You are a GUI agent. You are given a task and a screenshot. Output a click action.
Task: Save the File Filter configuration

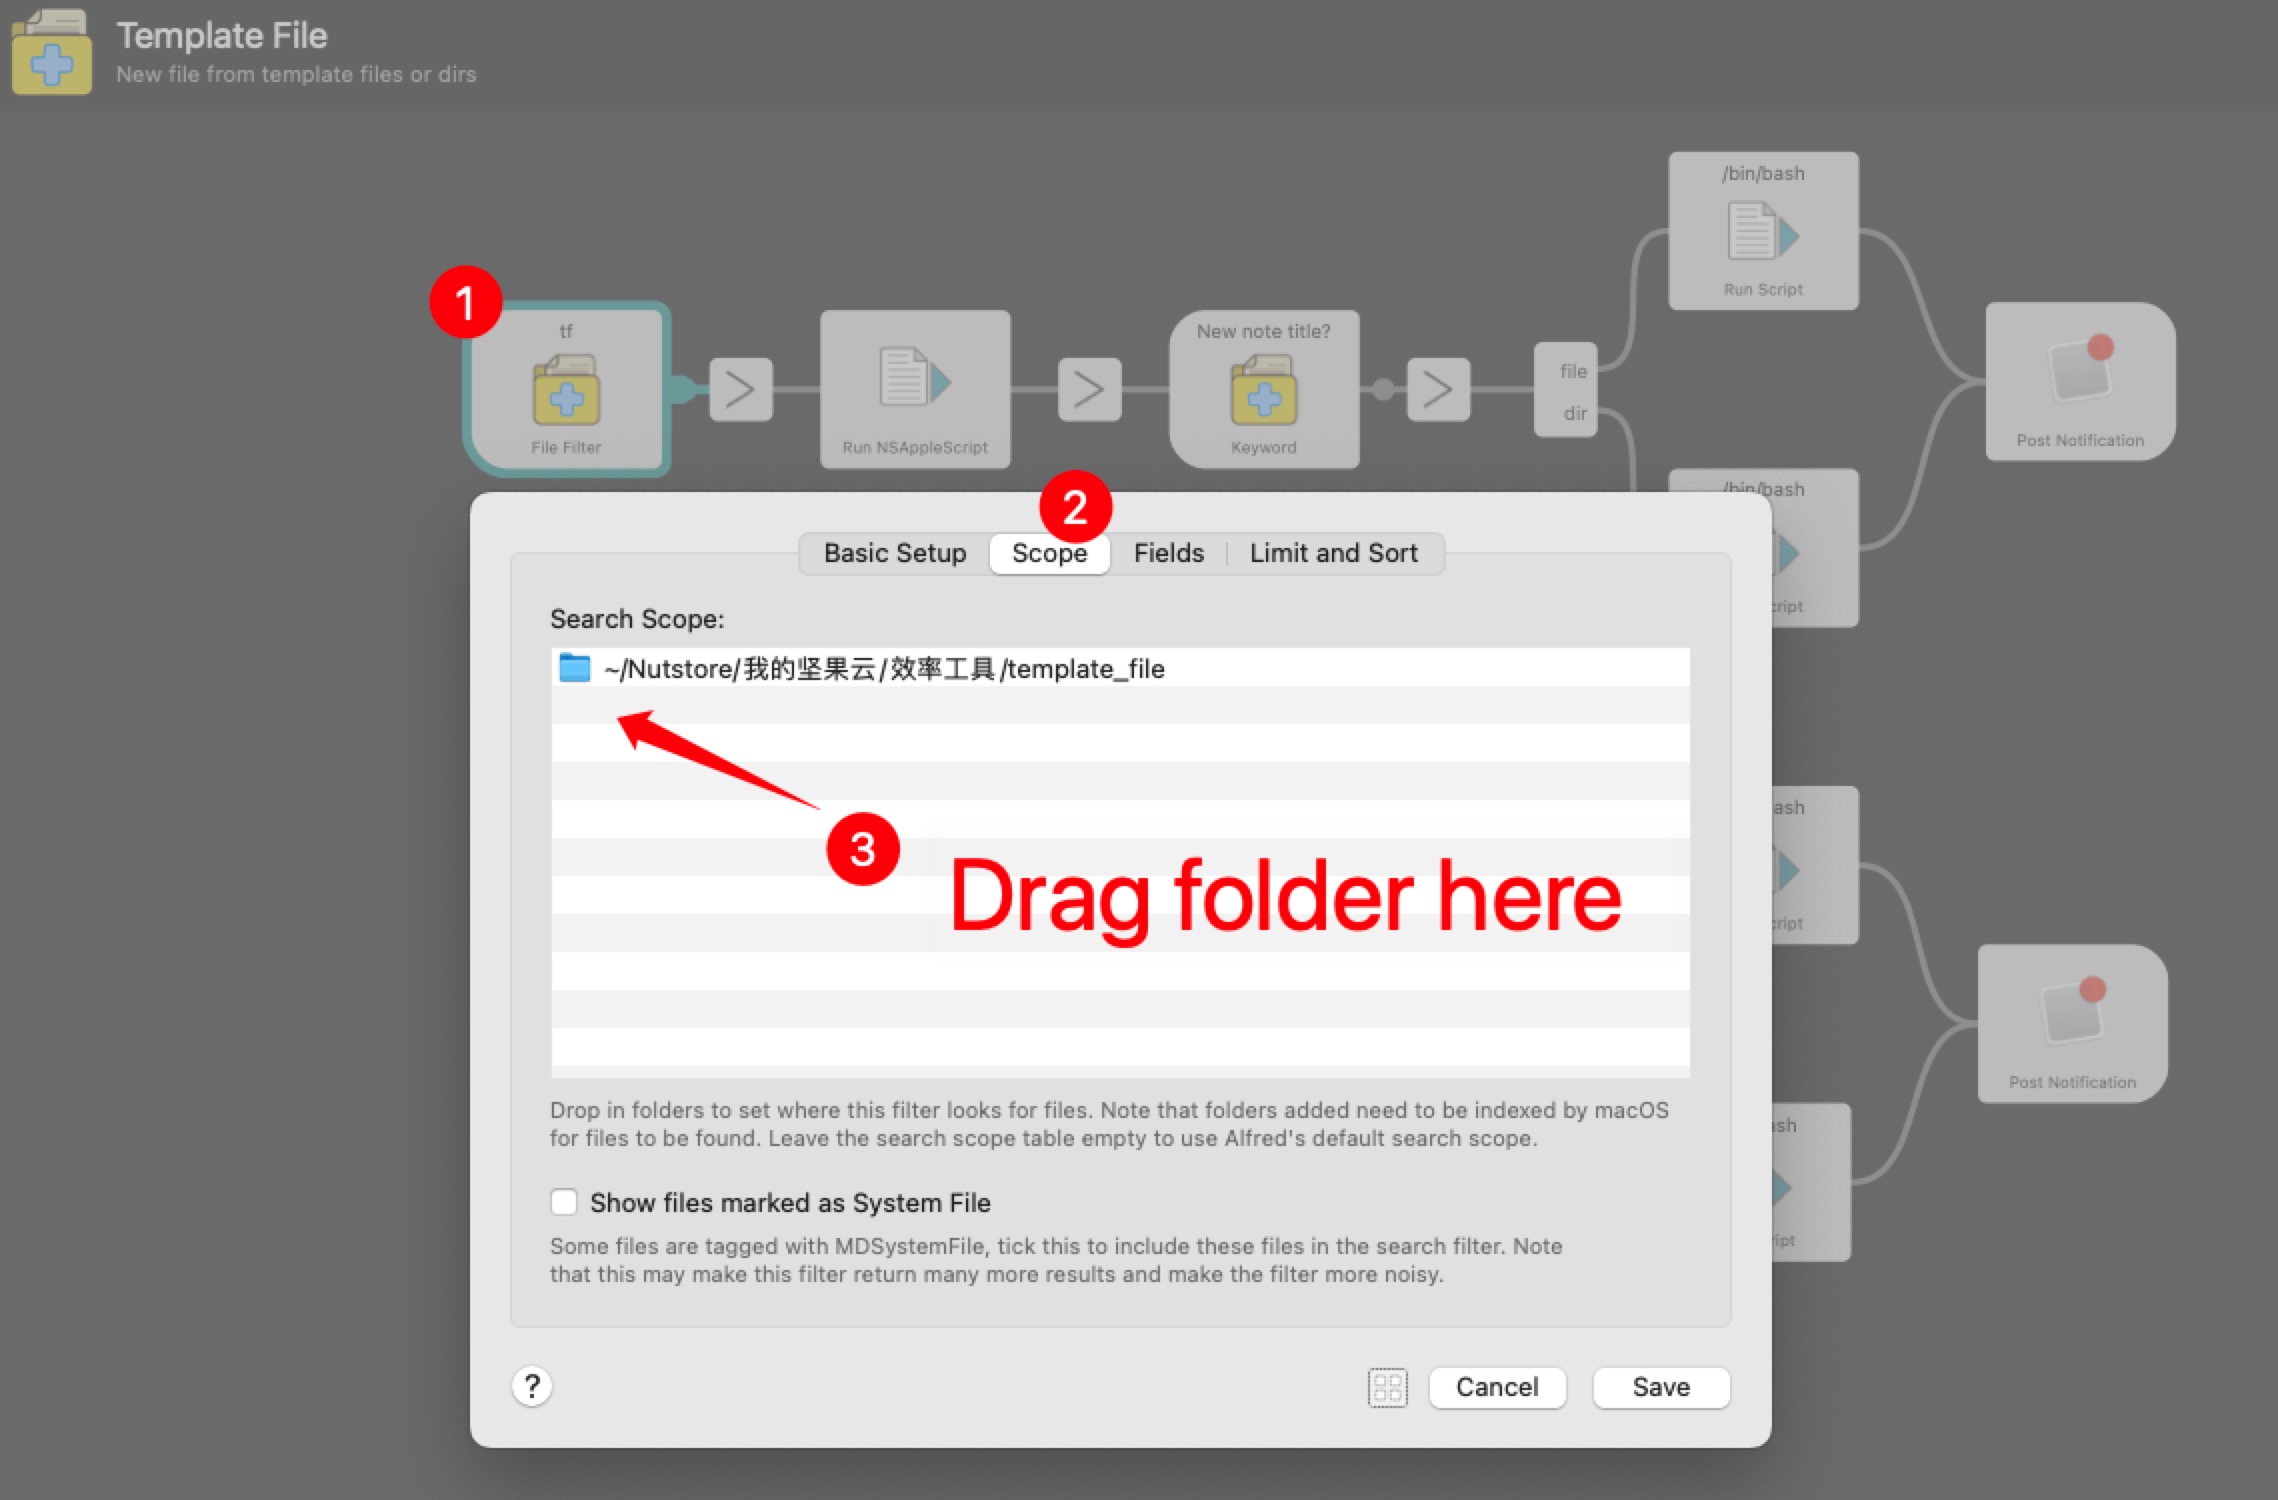coord(1660,1387)
